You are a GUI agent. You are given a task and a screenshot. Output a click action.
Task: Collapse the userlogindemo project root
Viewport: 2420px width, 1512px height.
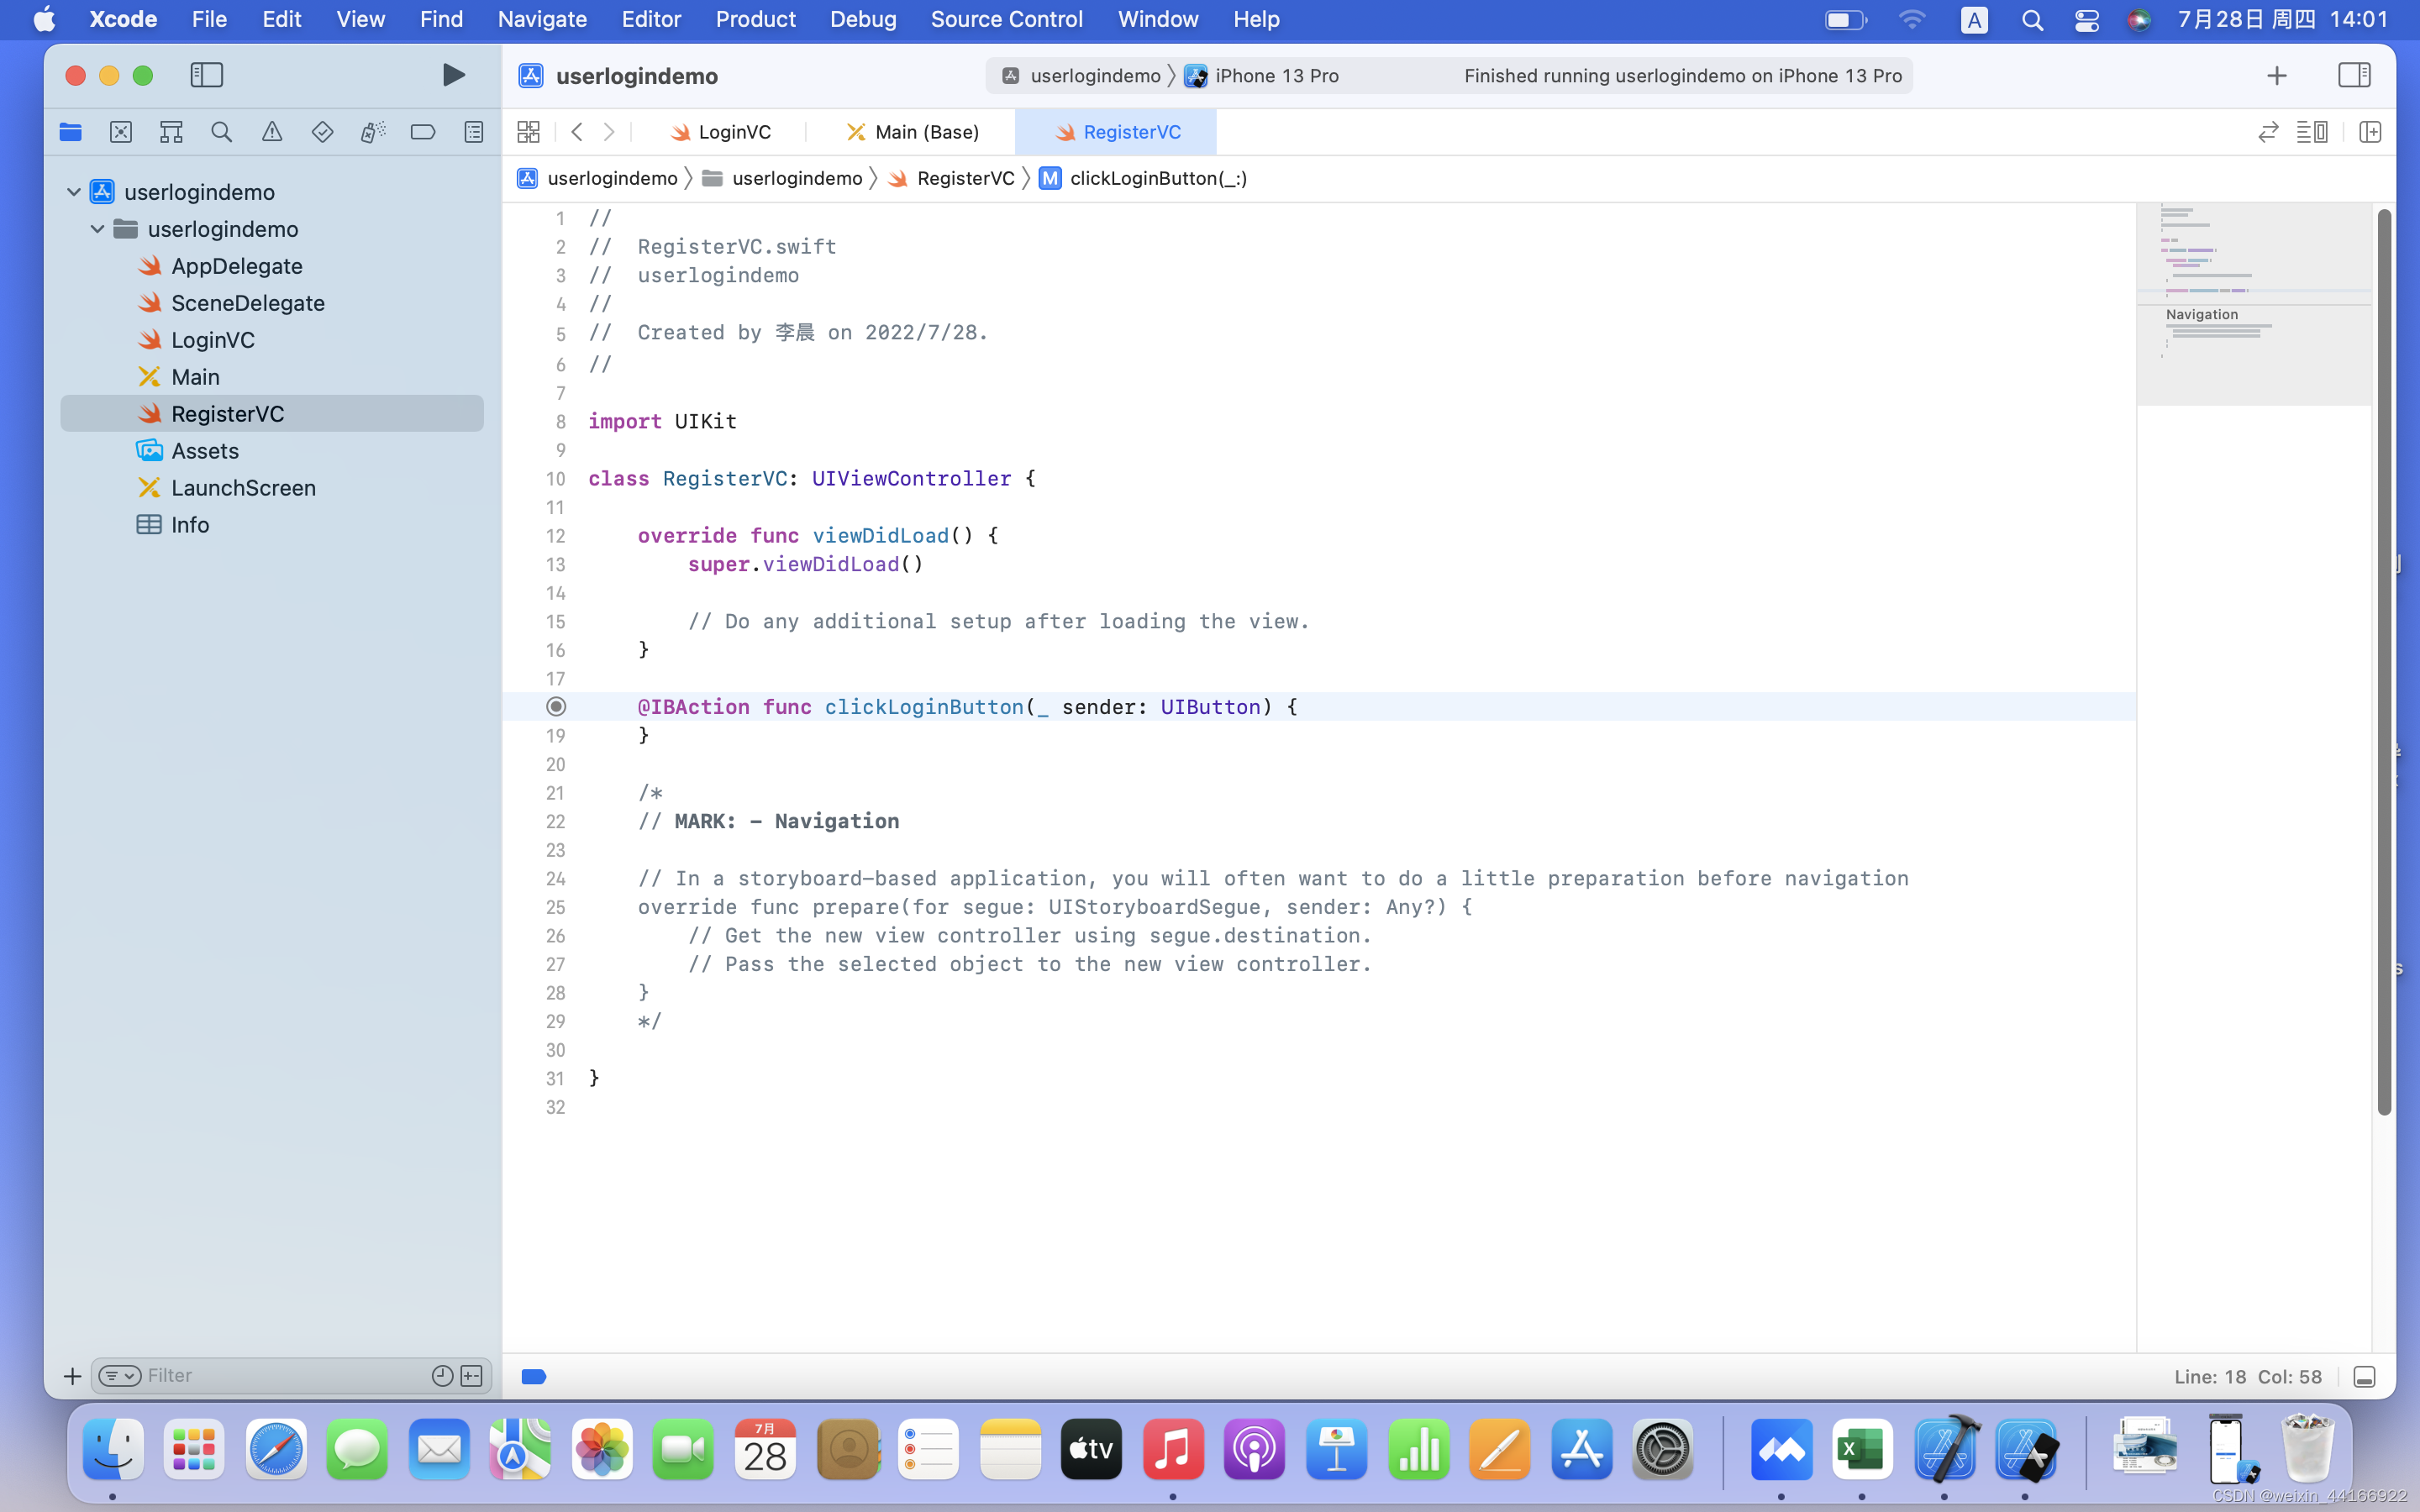74,192
